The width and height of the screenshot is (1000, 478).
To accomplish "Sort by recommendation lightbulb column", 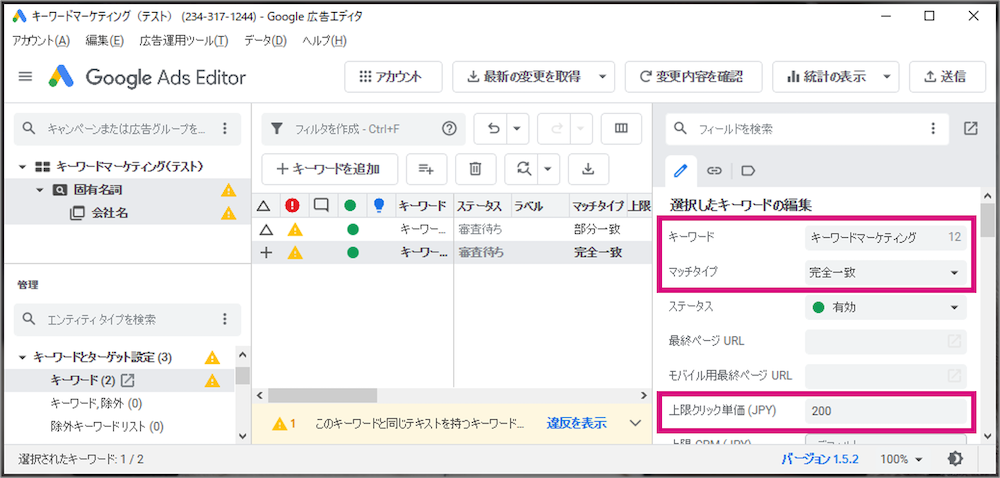I will pos(379,206).
